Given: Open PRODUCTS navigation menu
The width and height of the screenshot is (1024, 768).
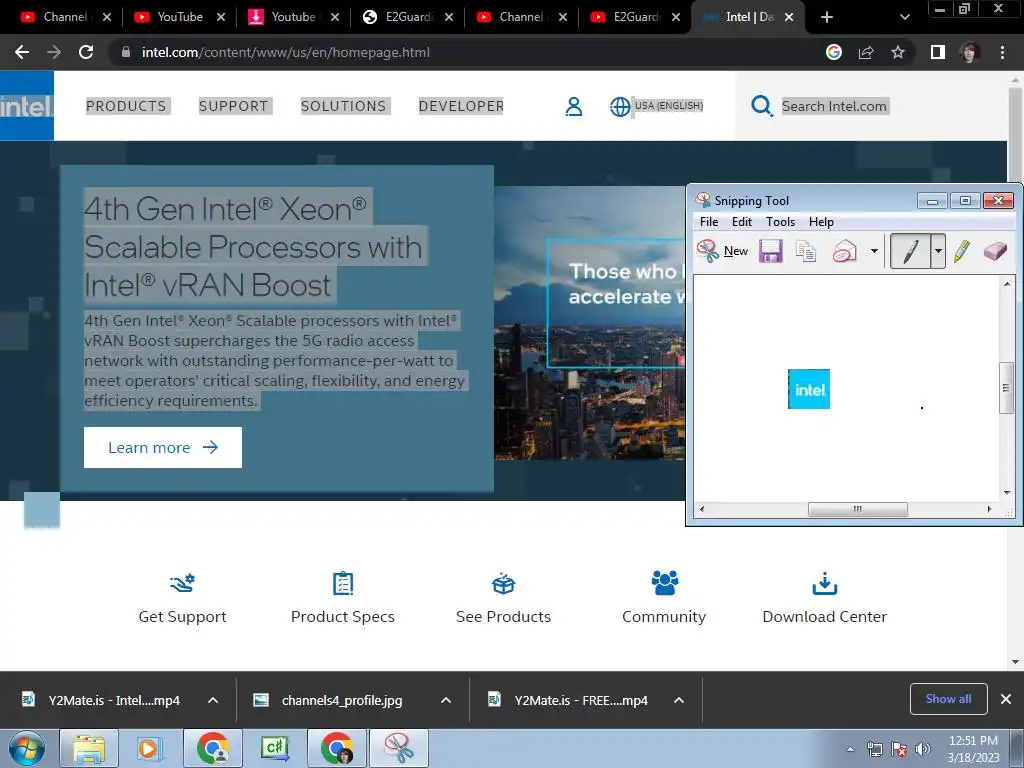Looking at the screenshot, I should [x=127, y=106].
